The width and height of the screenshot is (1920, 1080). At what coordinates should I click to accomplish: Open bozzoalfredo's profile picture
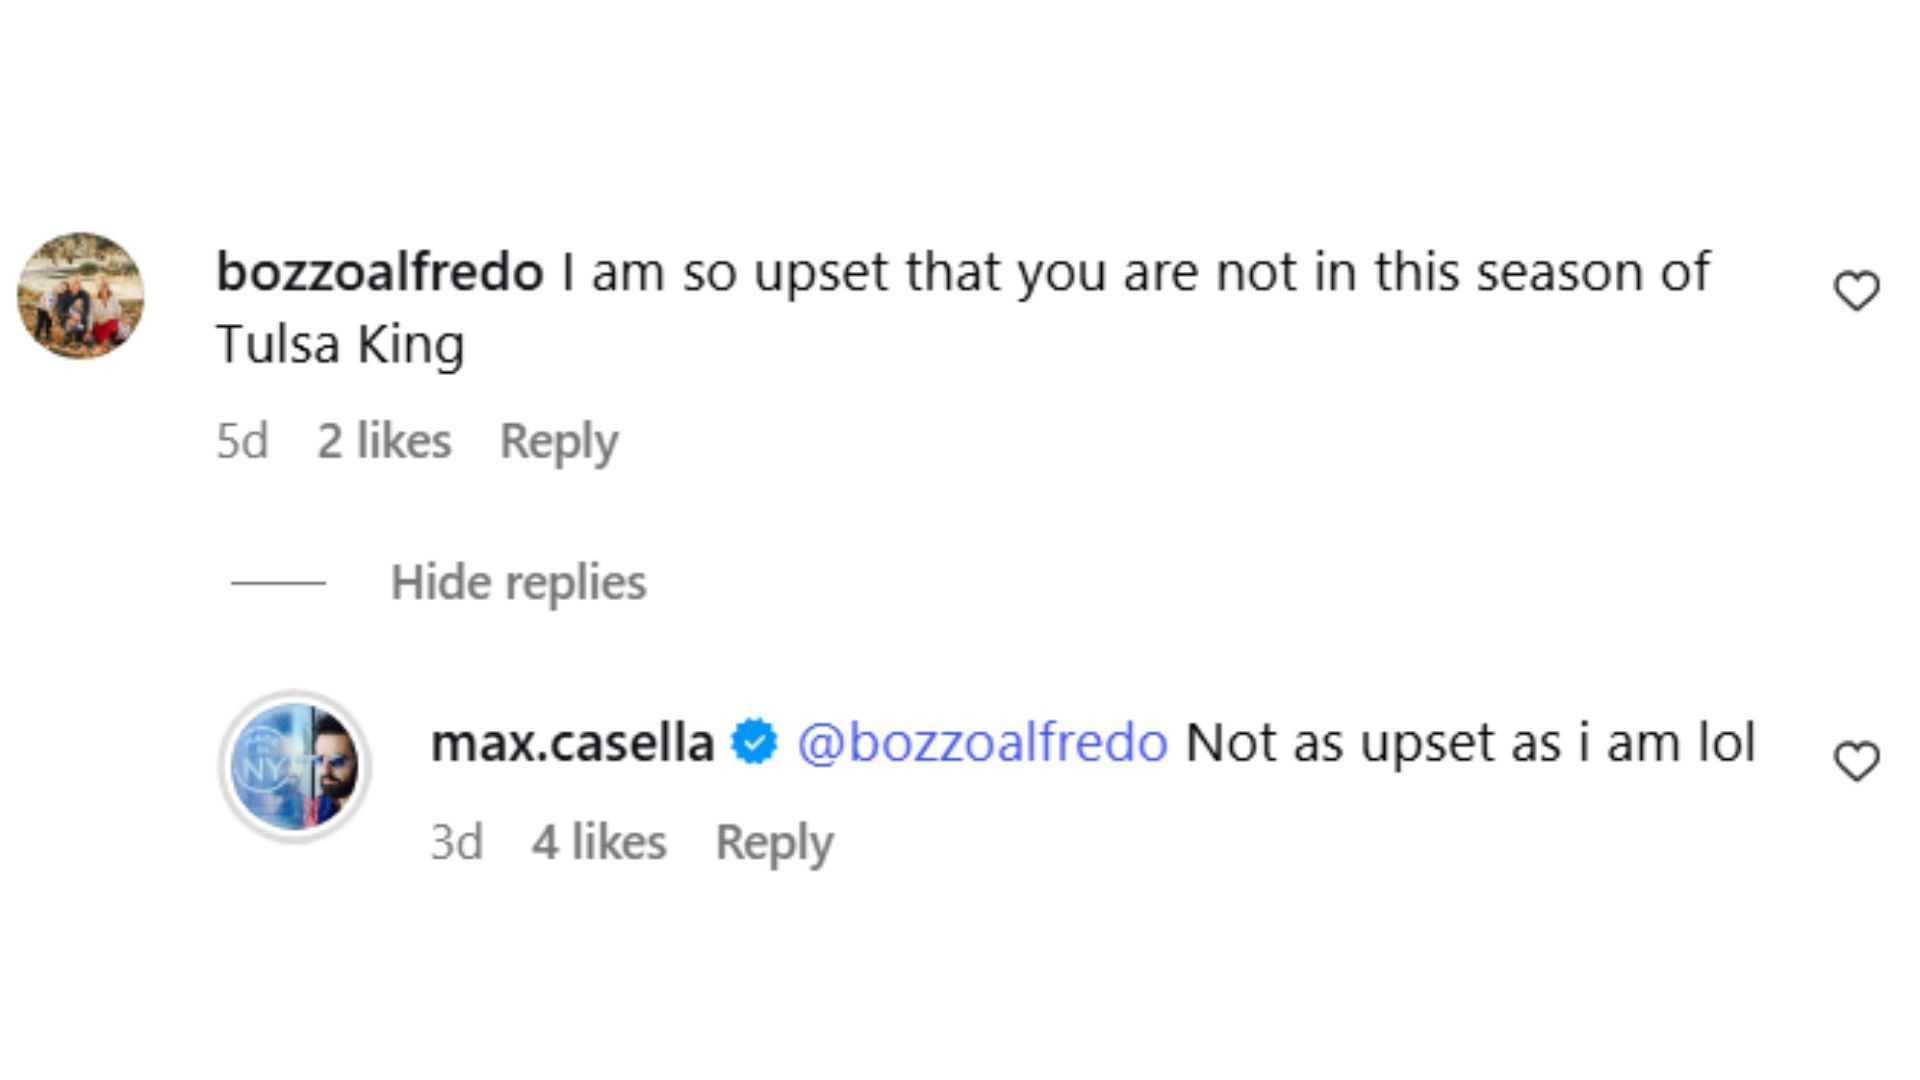pos(81,296)
